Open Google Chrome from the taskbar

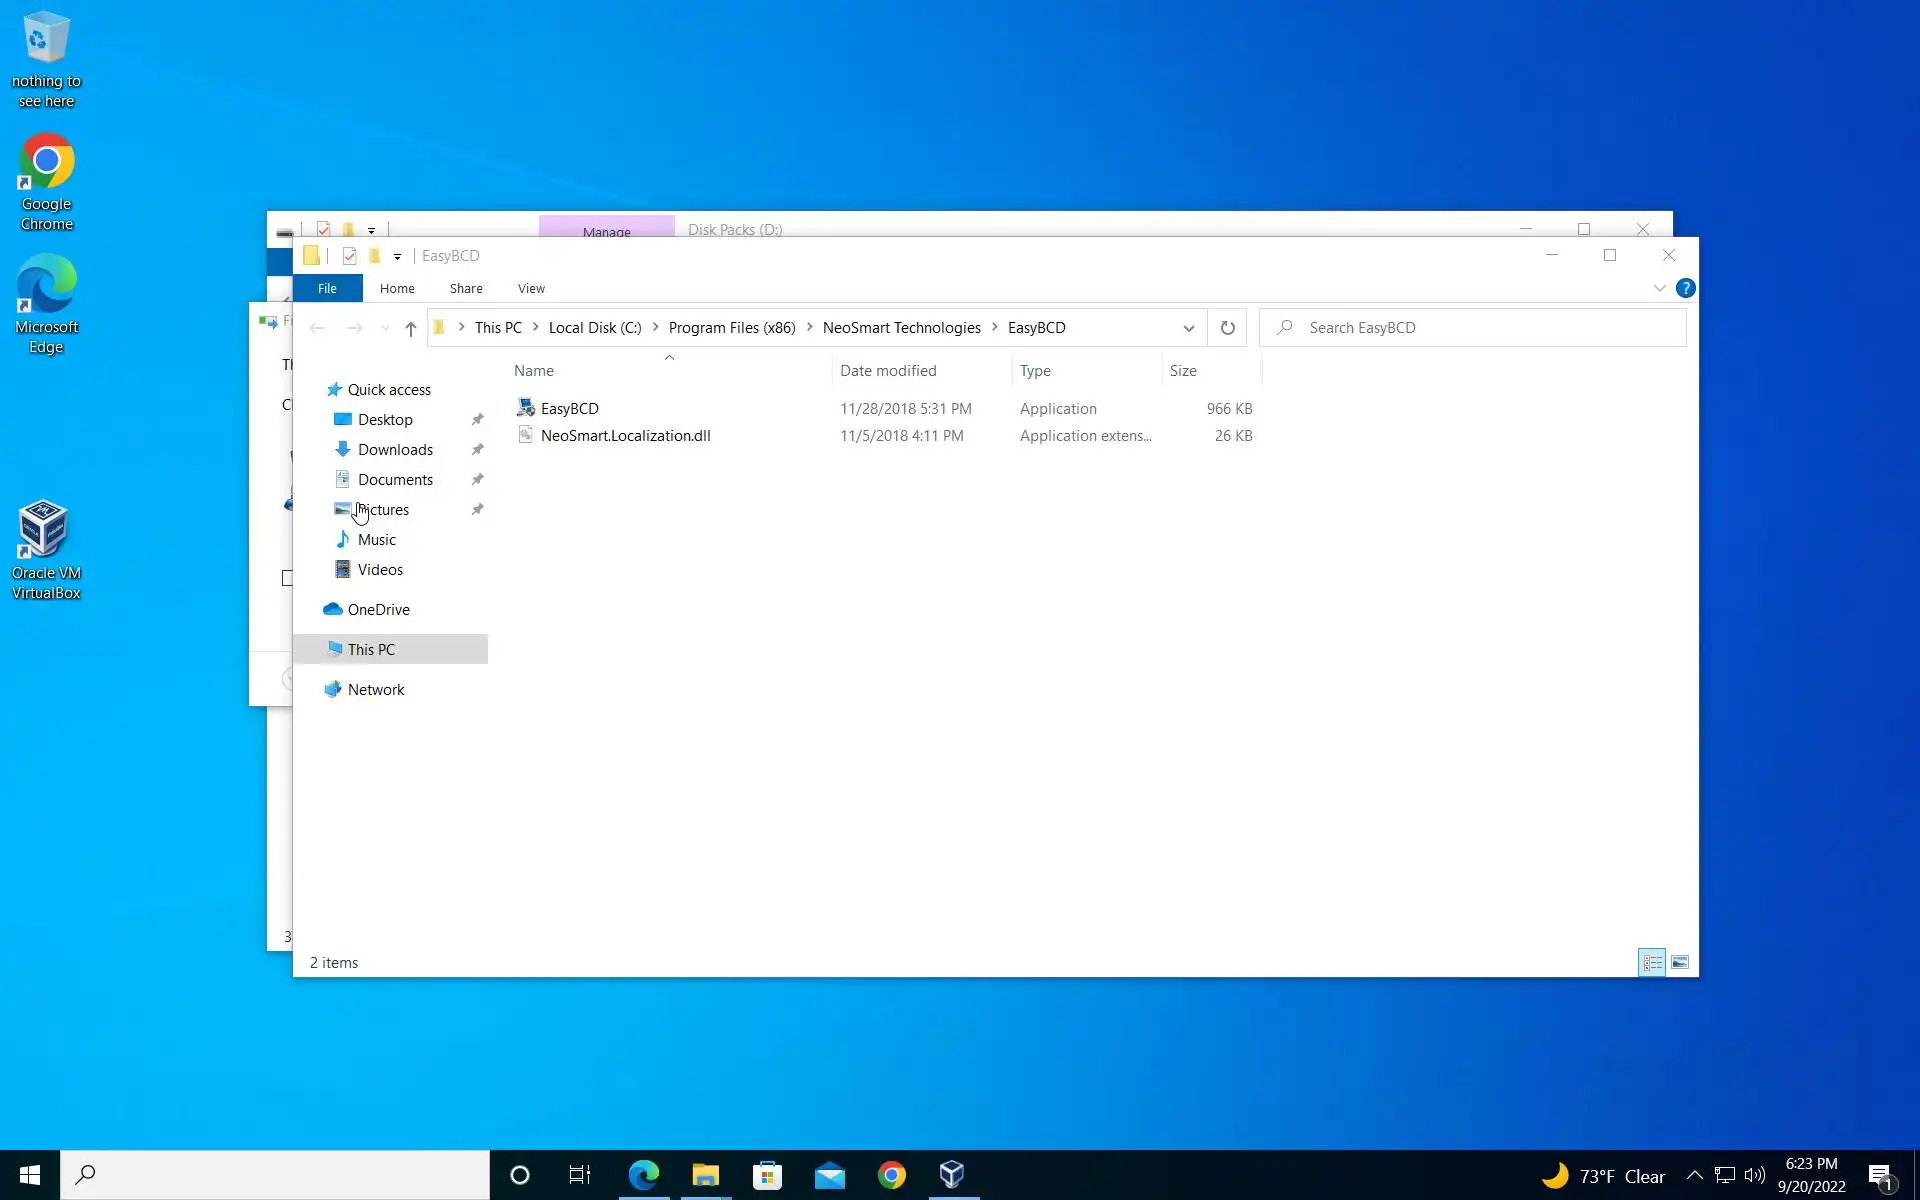pos(891,1175)
